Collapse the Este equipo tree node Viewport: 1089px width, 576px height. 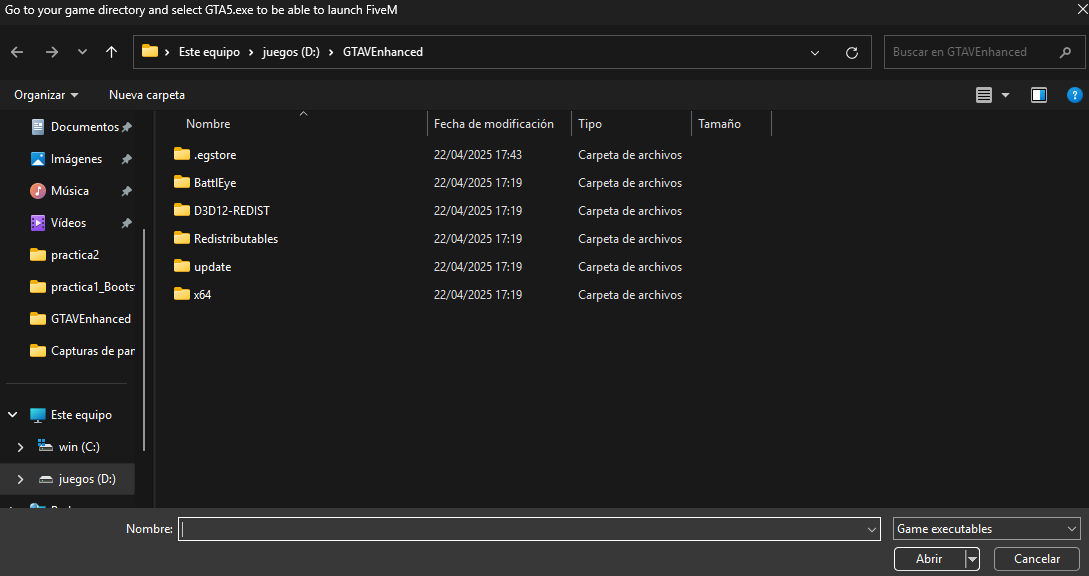tap(13, 415)
